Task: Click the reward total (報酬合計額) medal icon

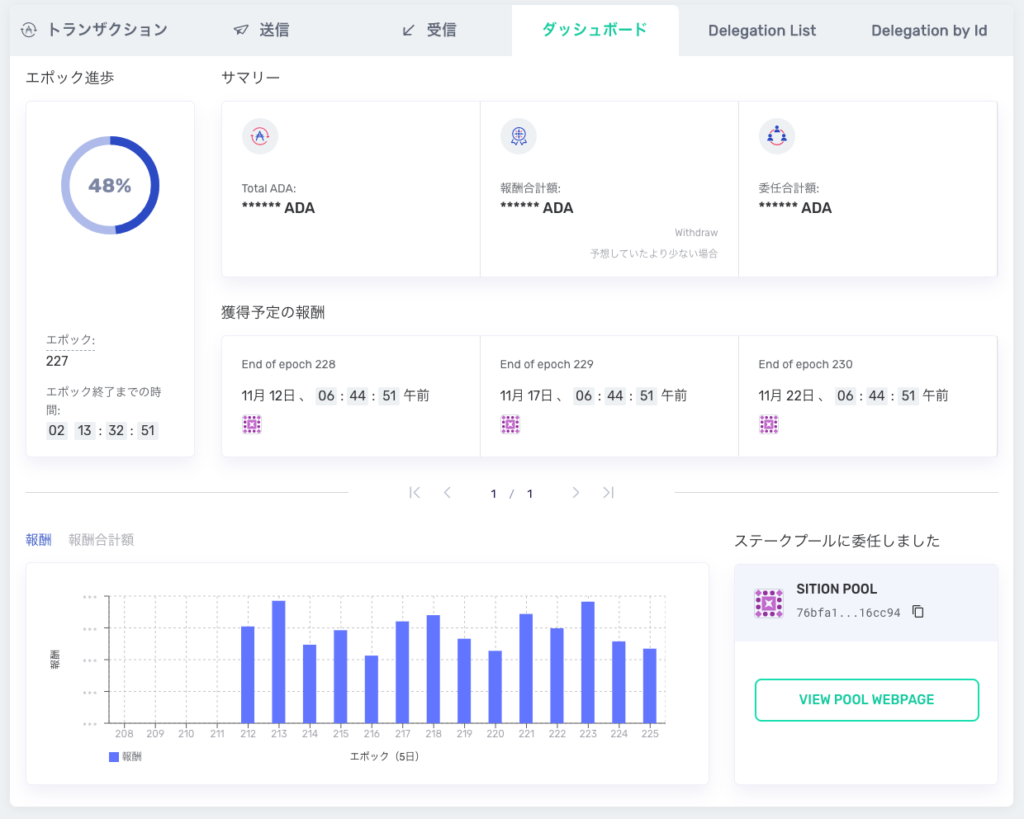Action: pyautogui.click(x=518, y=136)
